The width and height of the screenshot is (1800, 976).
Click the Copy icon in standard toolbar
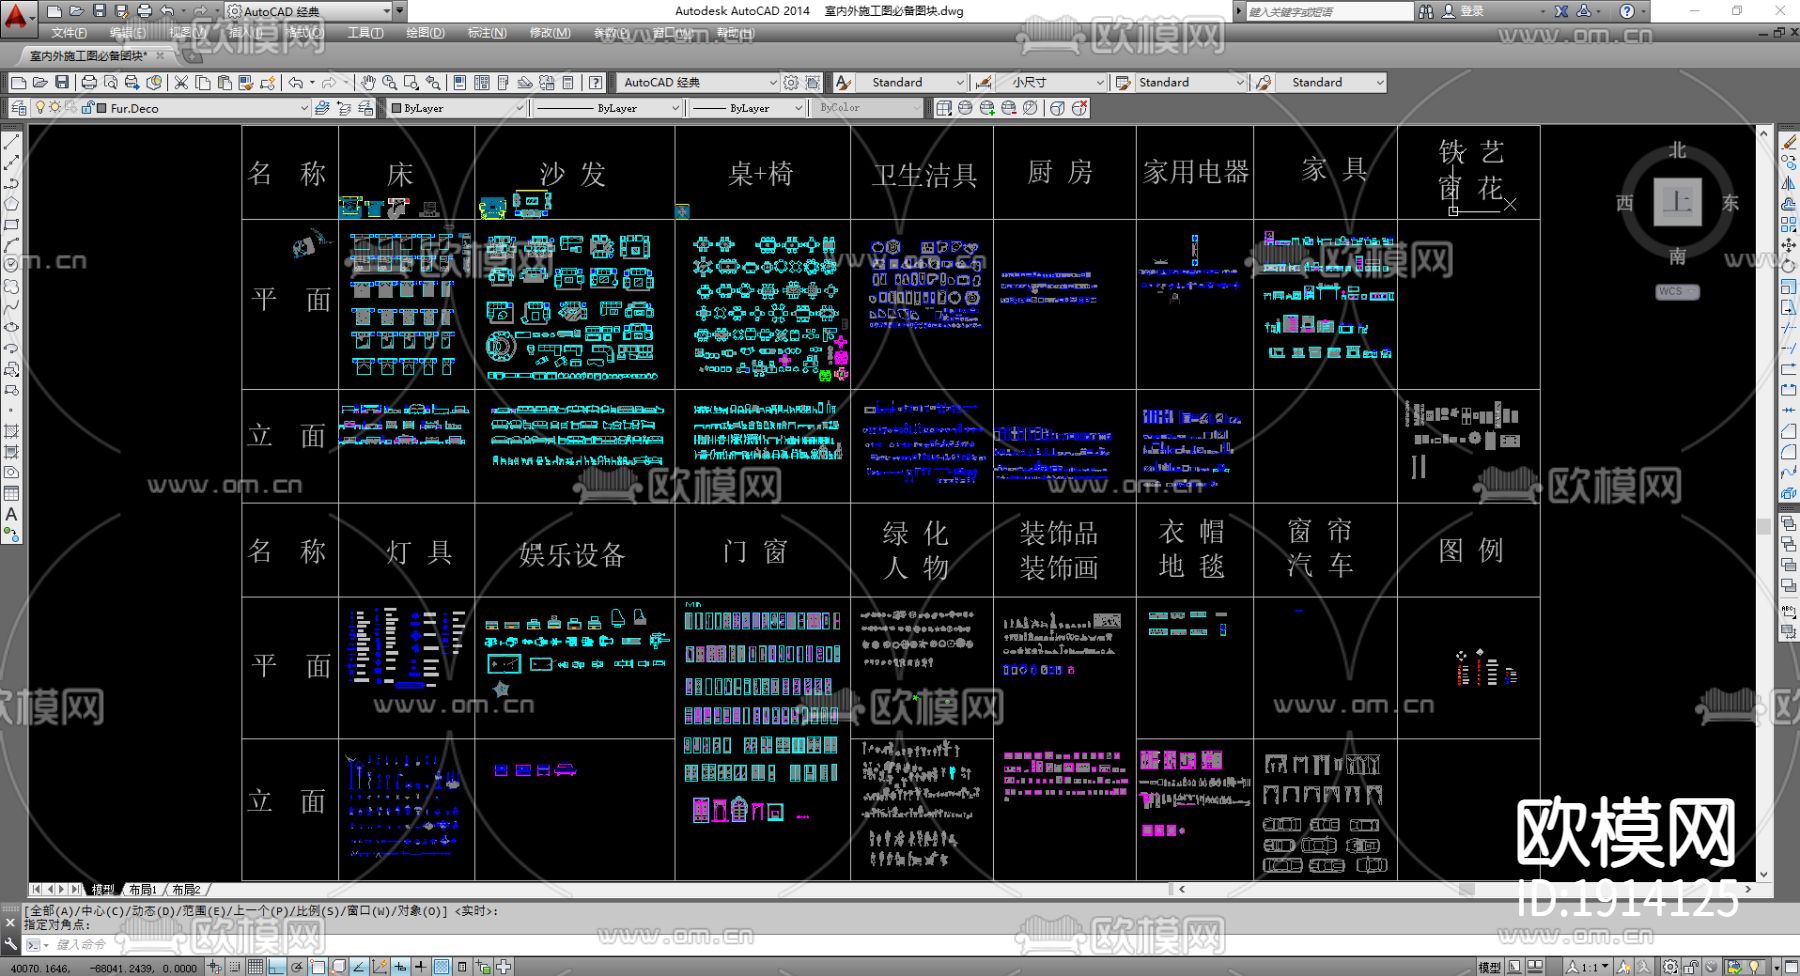click(x=203, y=82)
